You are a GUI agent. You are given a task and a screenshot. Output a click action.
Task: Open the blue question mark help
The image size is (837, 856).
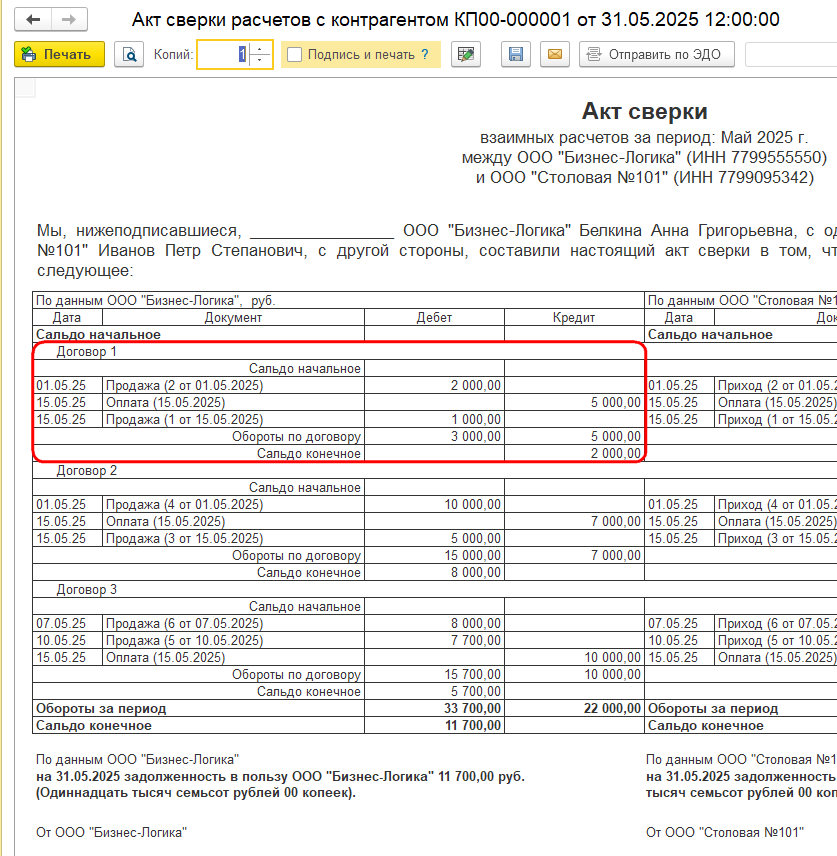(x=425, y=55)
